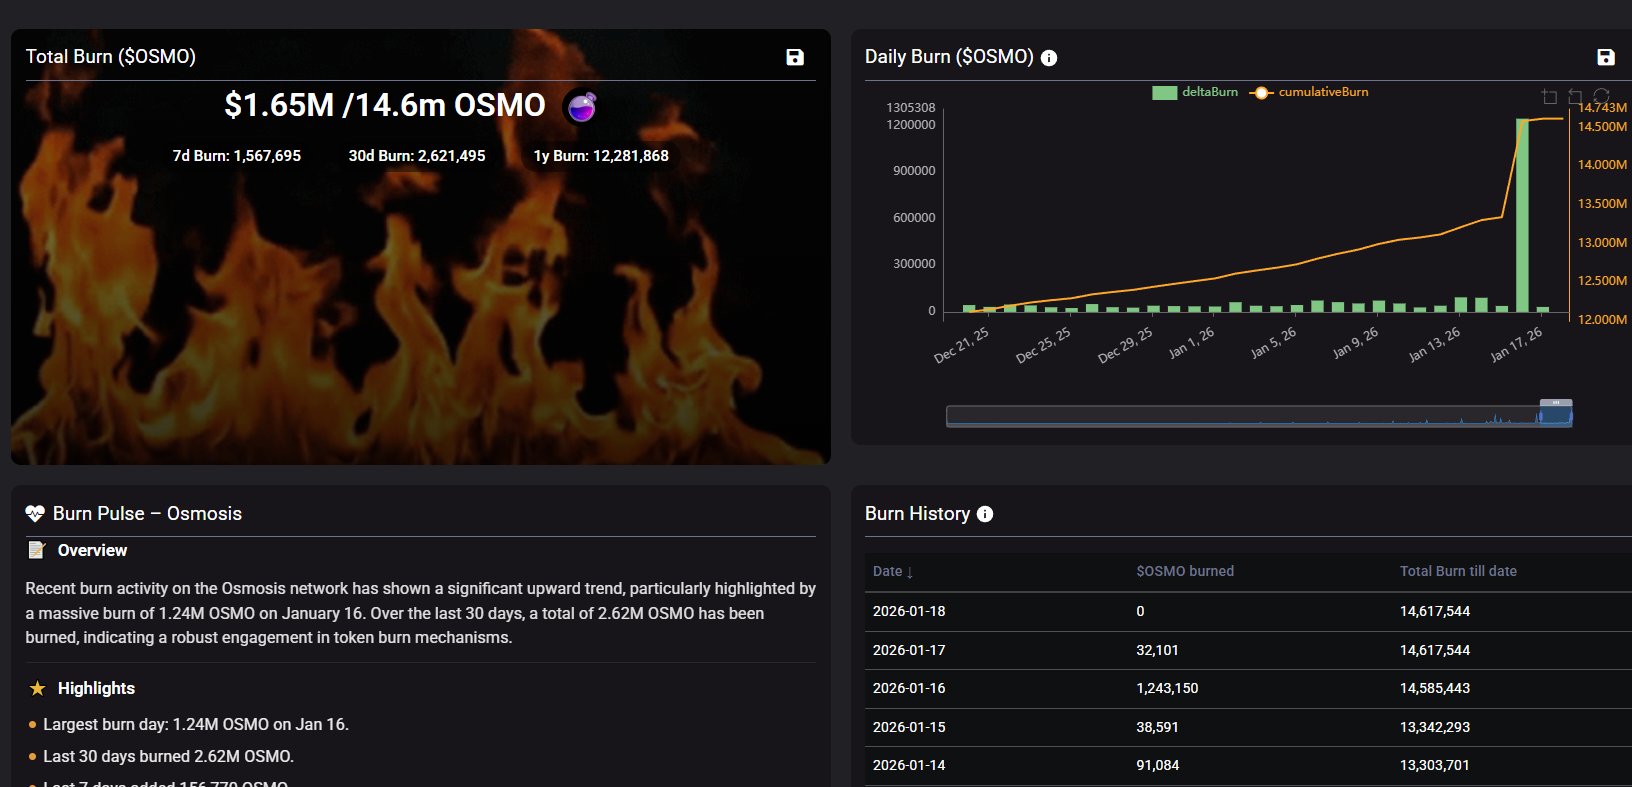The height and width of the screenshot is (787, 1632).
Task: Click the tall Jan 16 deltaBurn bar
Action: click(1522, 215)
